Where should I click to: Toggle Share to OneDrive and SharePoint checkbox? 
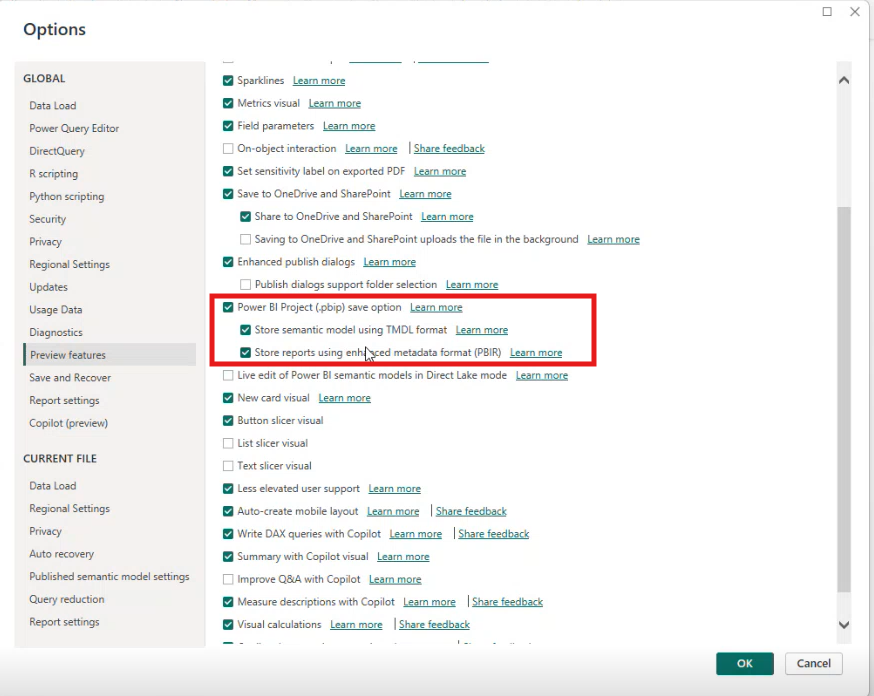point(245,217)
